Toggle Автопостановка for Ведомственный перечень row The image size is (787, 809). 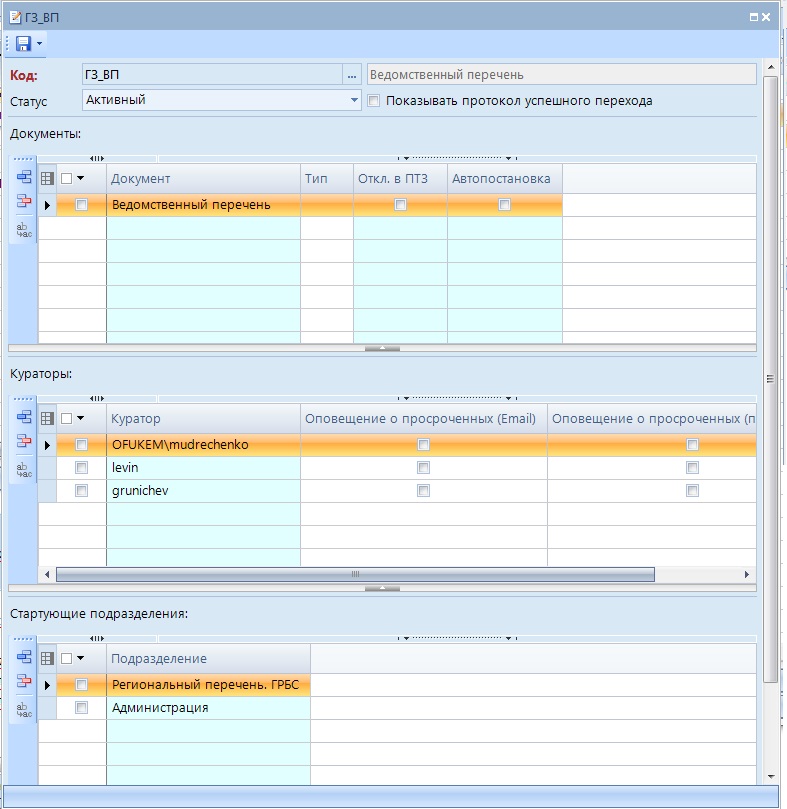click(x=505, y=205)
